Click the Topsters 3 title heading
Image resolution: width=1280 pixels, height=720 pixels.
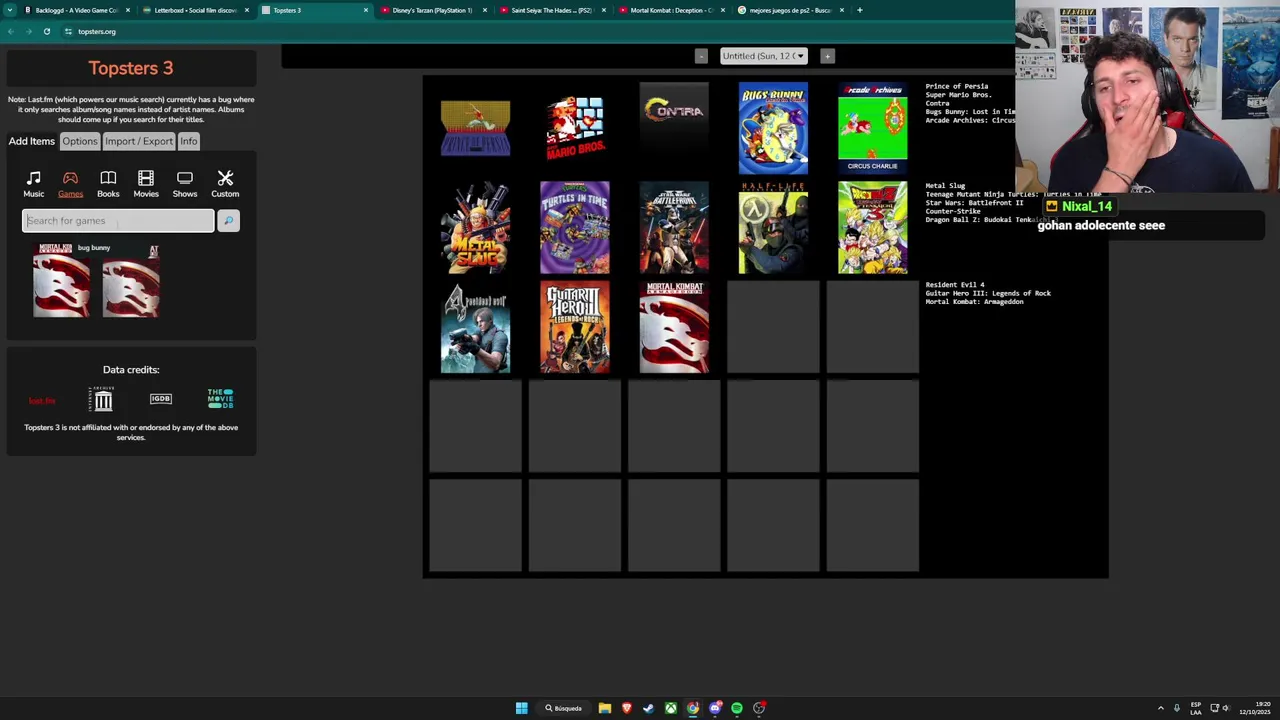(x=131, y=68)
